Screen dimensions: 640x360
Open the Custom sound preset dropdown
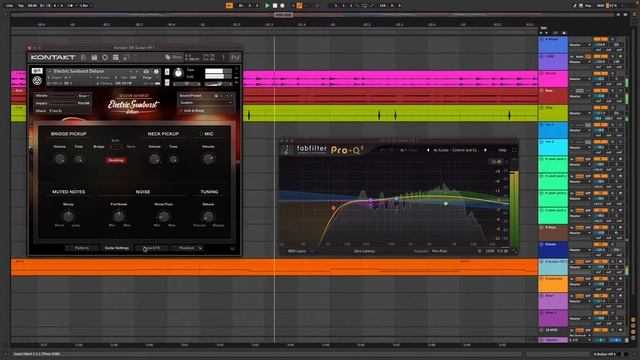coord(206,103)
